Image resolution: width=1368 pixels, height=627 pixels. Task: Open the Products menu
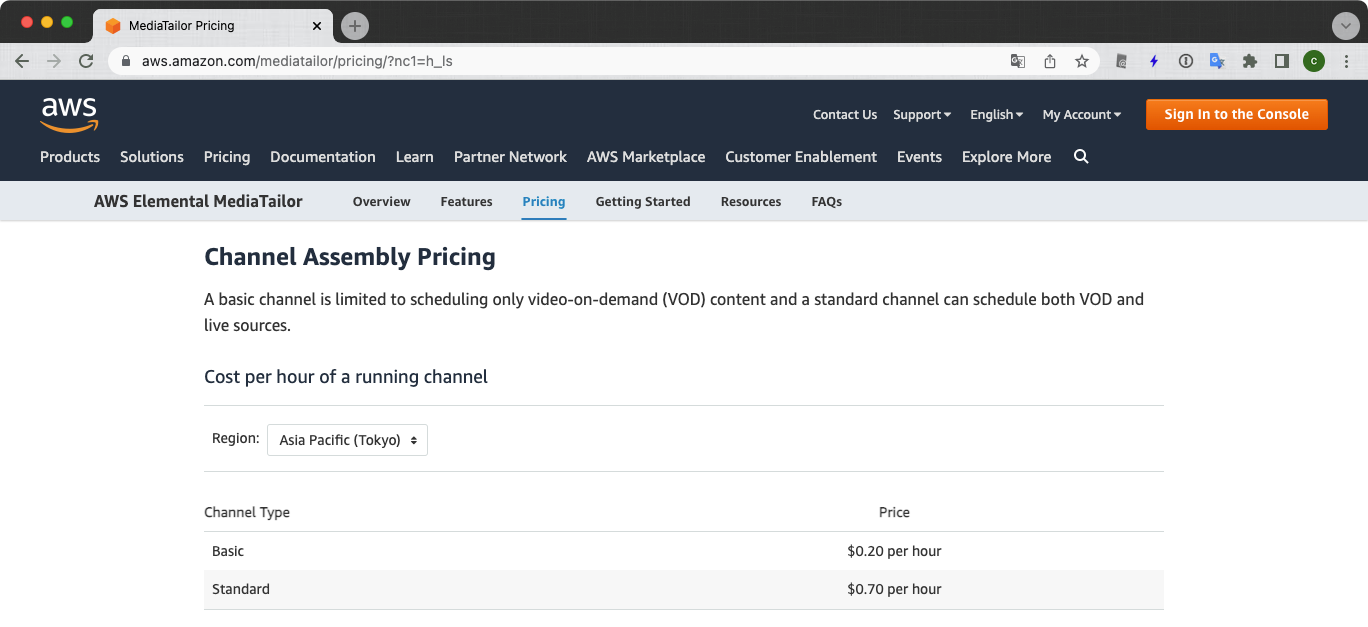click(70, 157)
